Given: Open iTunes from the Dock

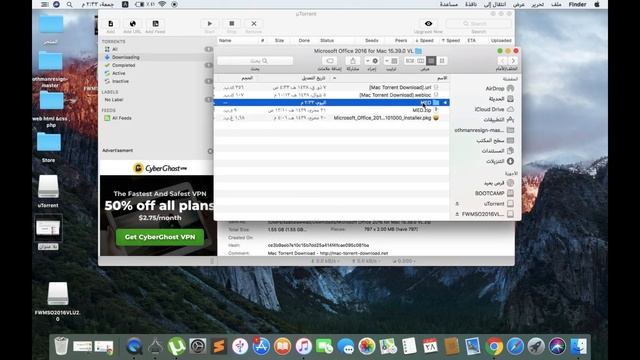Looking at the screenshot, I should point(304,347).
